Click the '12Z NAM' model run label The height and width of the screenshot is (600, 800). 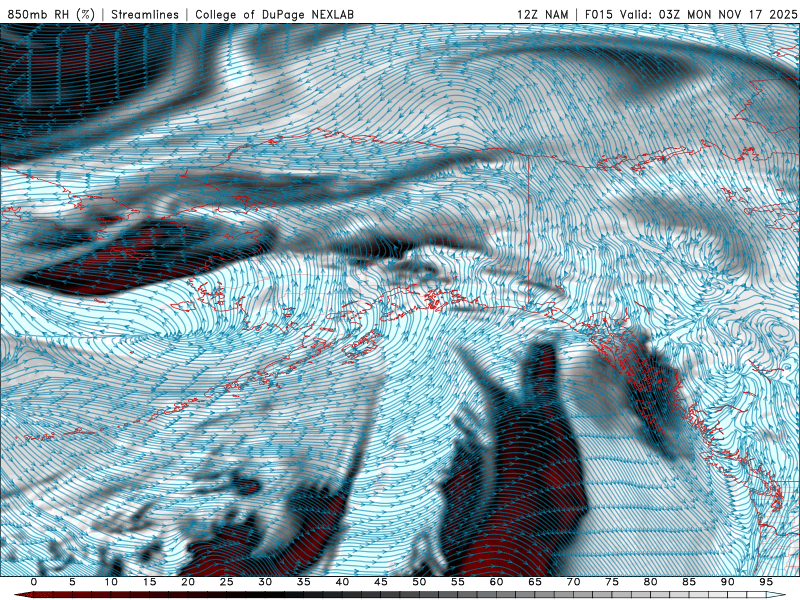point(542,14)
